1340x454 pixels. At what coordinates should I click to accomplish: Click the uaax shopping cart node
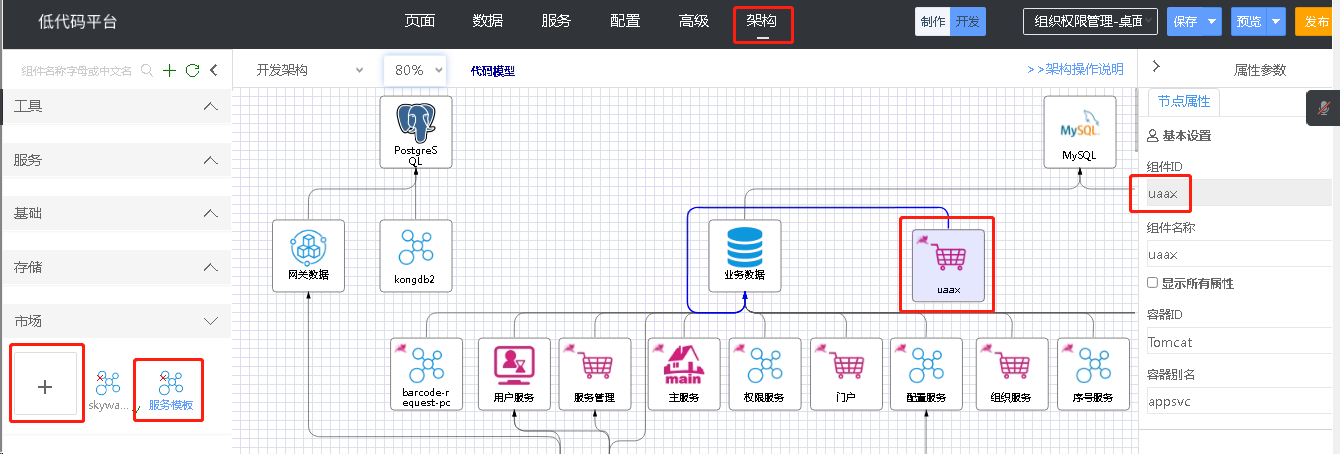948,265
